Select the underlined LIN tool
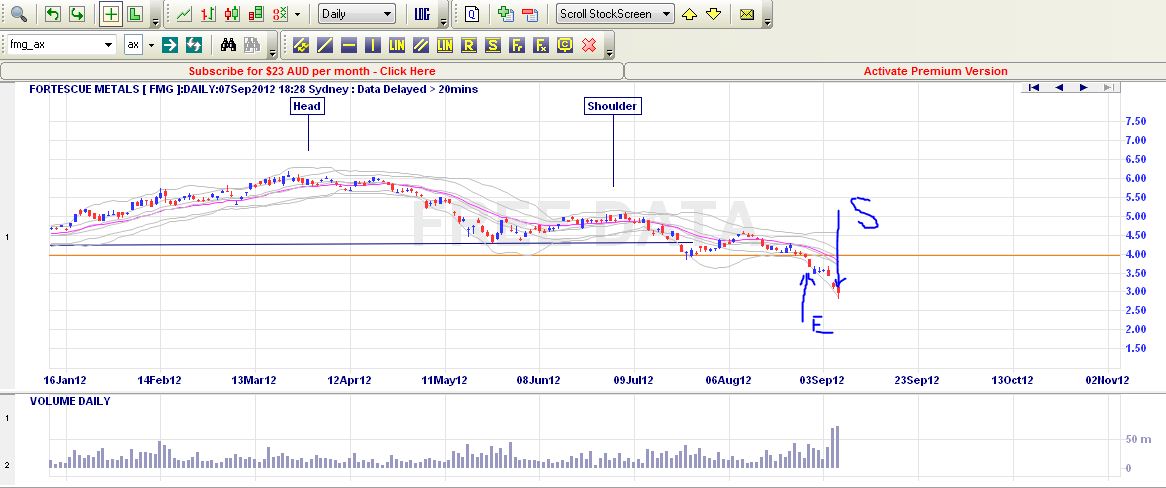Screen dimensions: 1166x488 click(445, 45)
